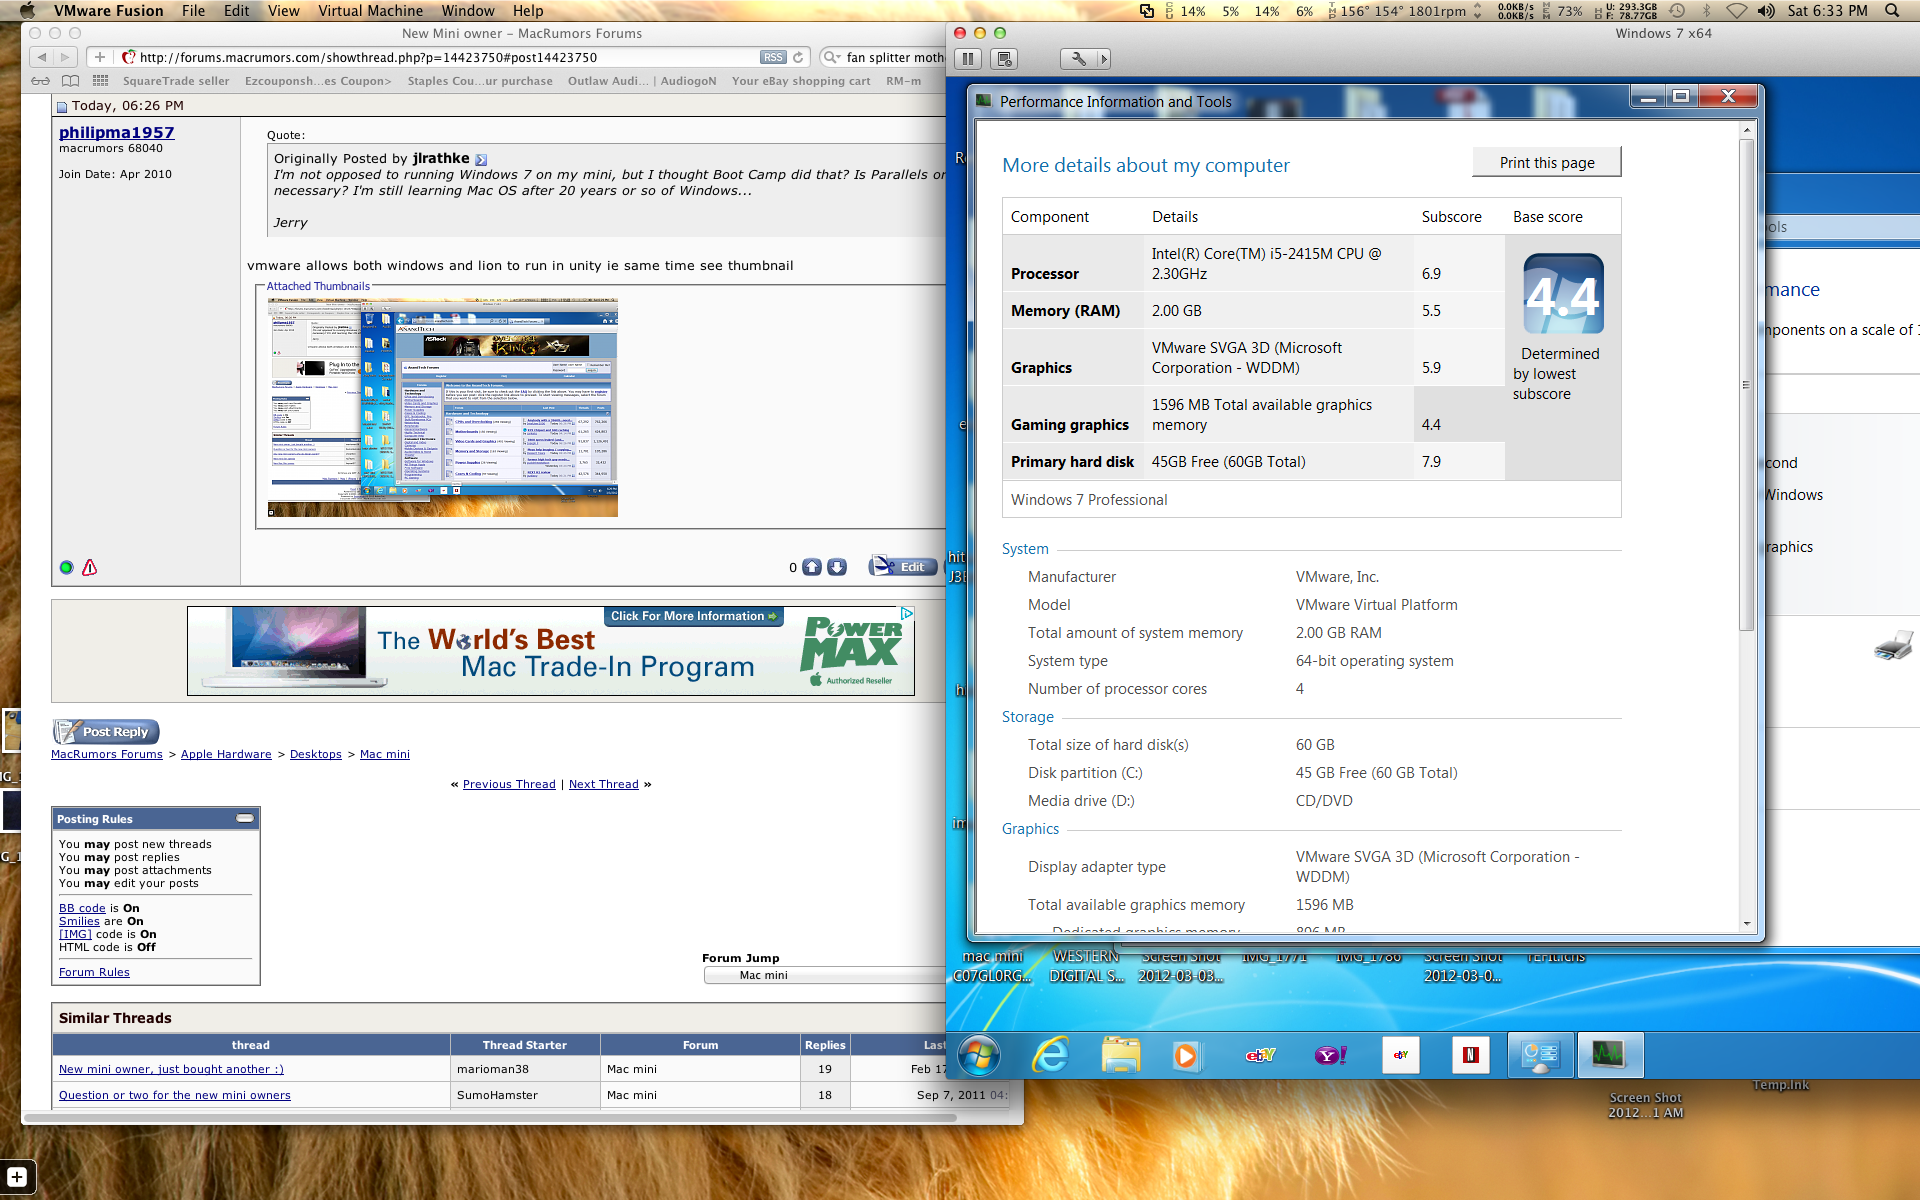Open the Forum Jump dropdown
The height and width of the screenshot is (1200, 1920).
pos(824,975)
